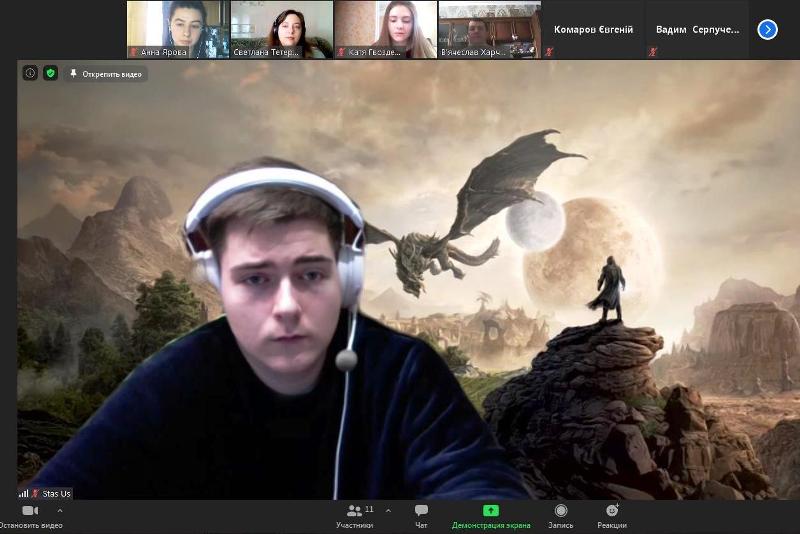Stop video with the camera icon
The image size is (800, 534).
[30, 511]
